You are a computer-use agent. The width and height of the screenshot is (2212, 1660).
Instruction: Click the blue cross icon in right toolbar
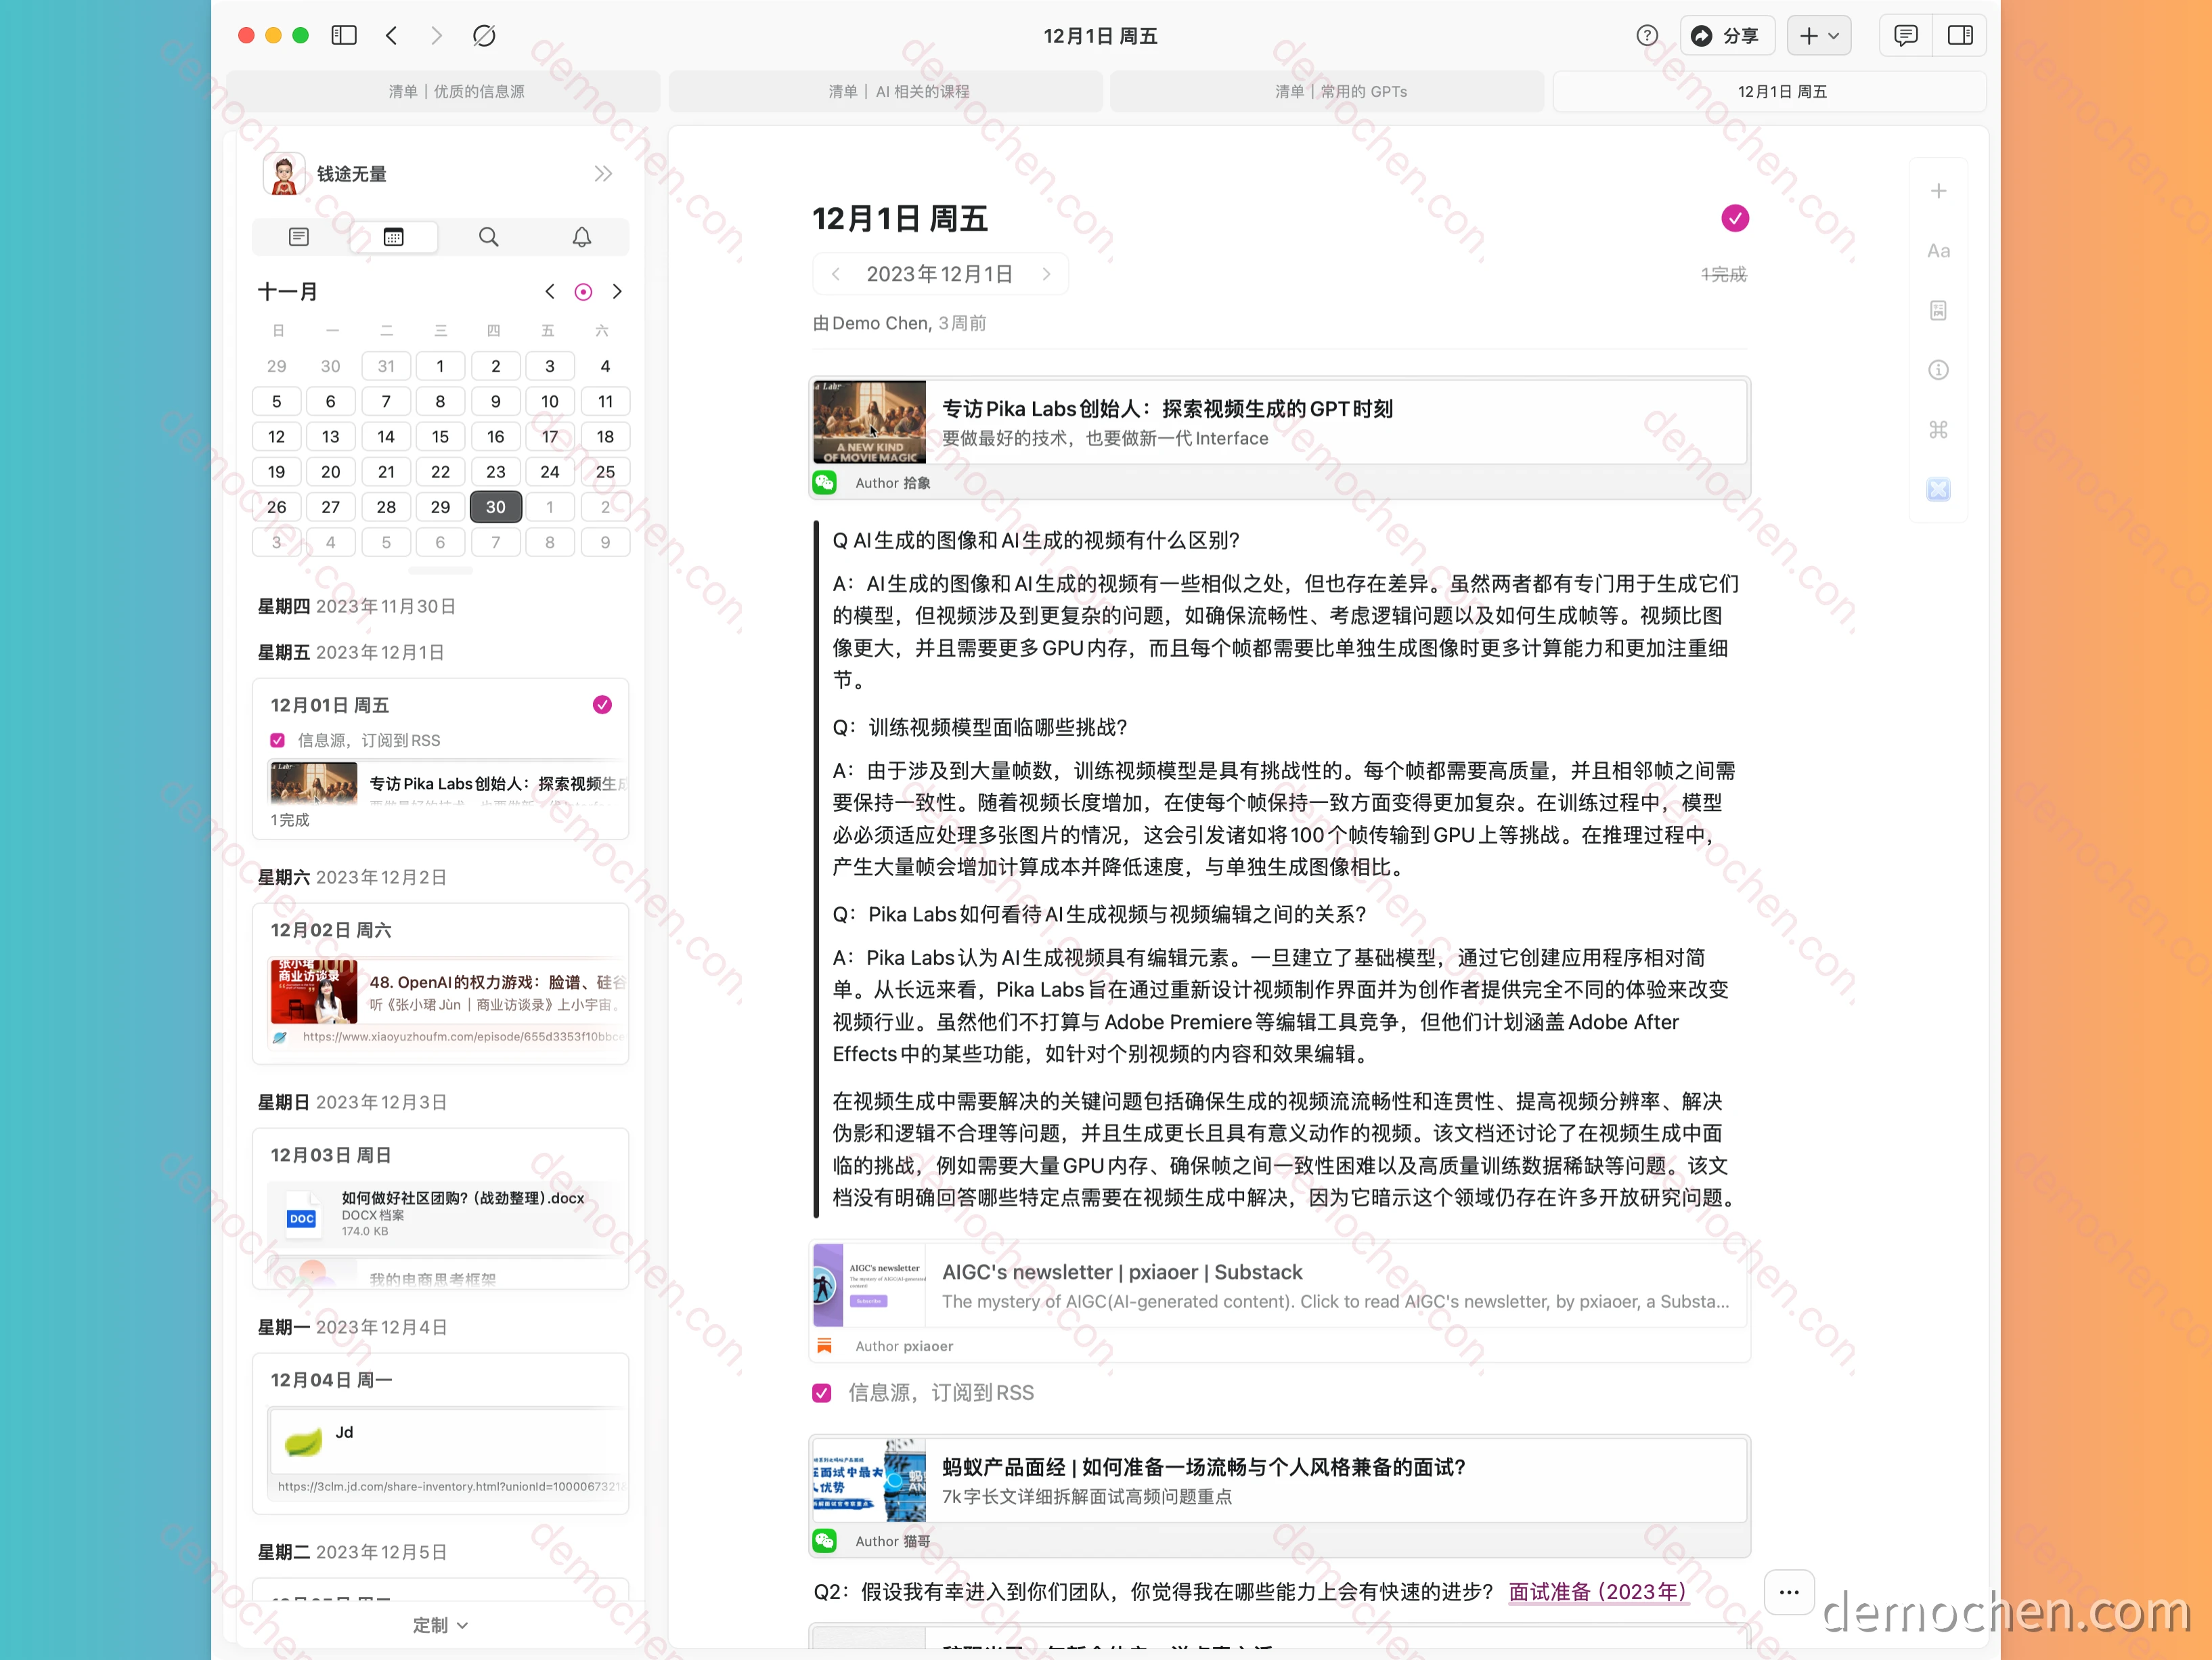pyautogui.click(x=1938, y=489)
